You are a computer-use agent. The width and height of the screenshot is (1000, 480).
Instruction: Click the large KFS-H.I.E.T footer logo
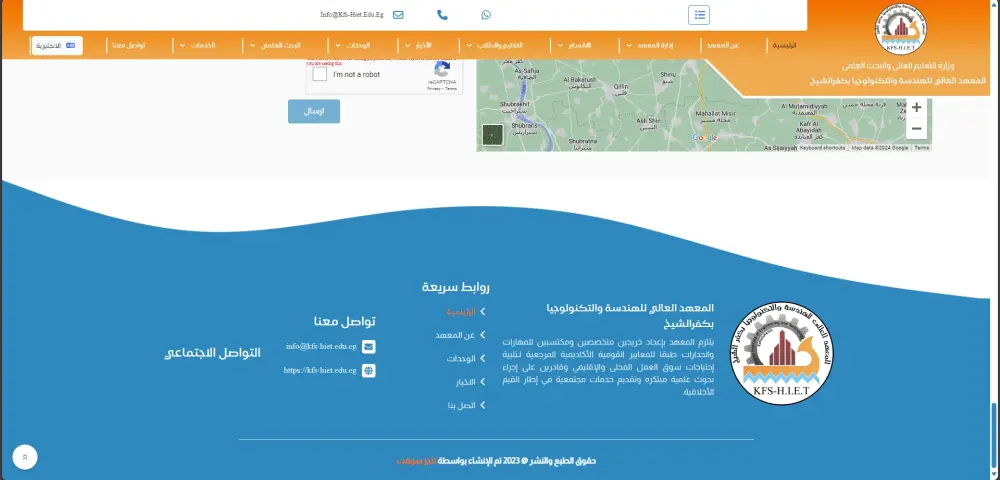781,353
